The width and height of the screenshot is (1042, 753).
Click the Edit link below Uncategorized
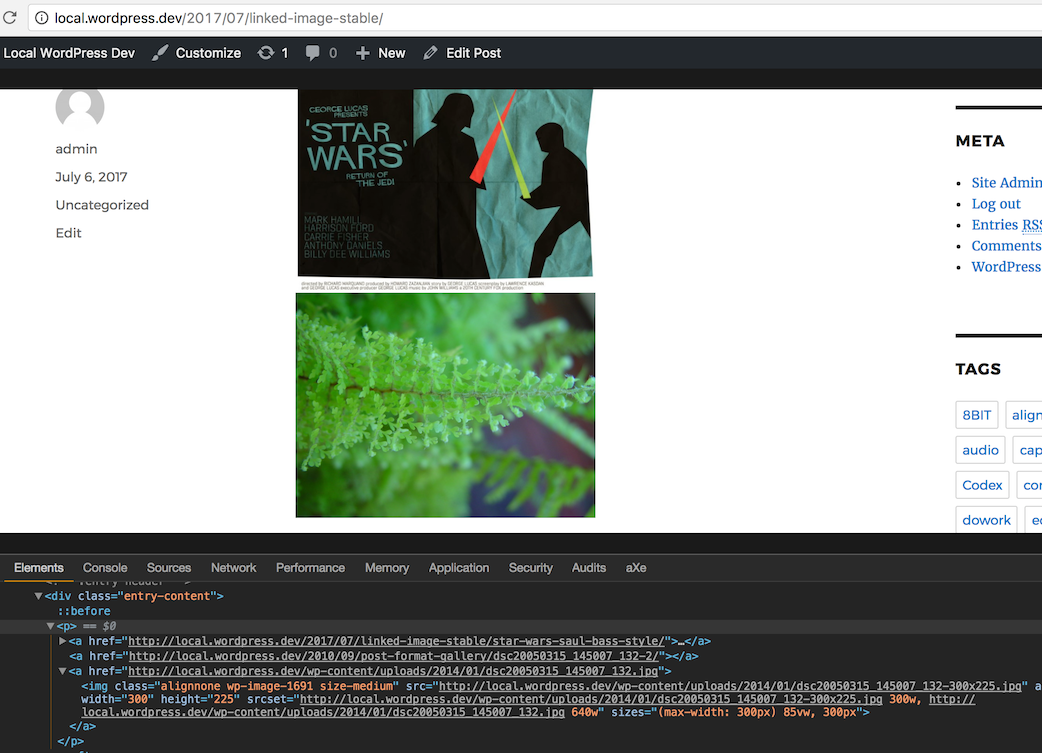pos(68,233)
